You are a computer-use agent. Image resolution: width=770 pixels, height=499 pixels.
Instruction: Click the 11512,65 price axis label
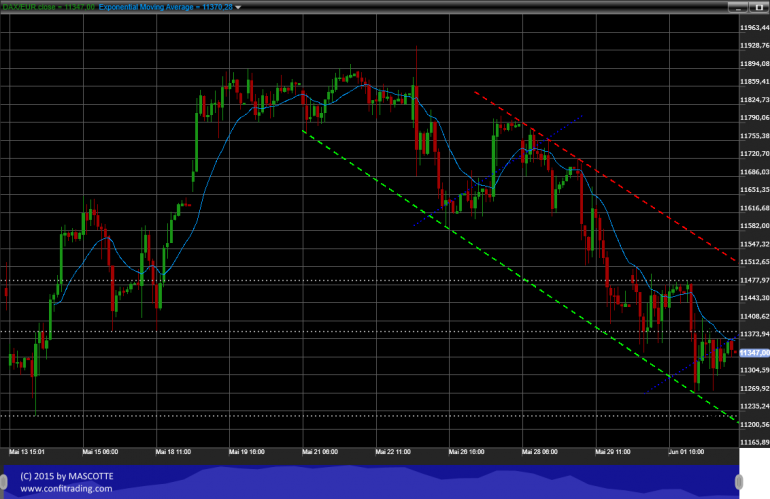755,262
